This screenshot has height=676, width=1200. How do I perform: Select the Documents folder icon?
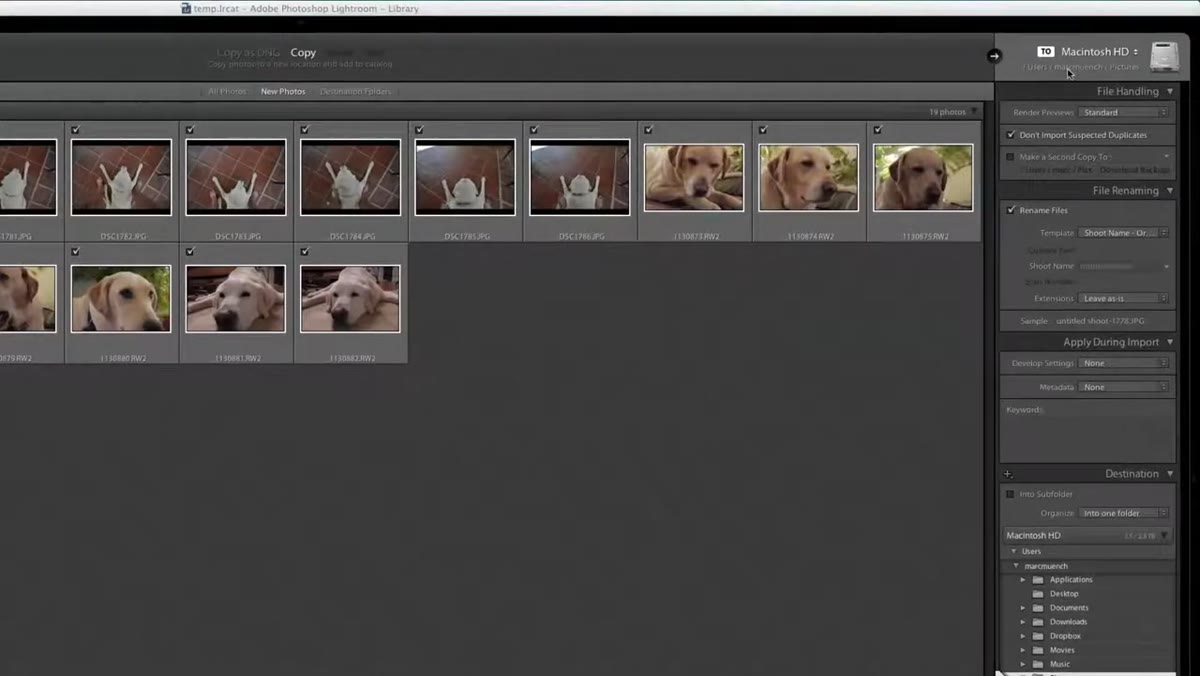1038,608
